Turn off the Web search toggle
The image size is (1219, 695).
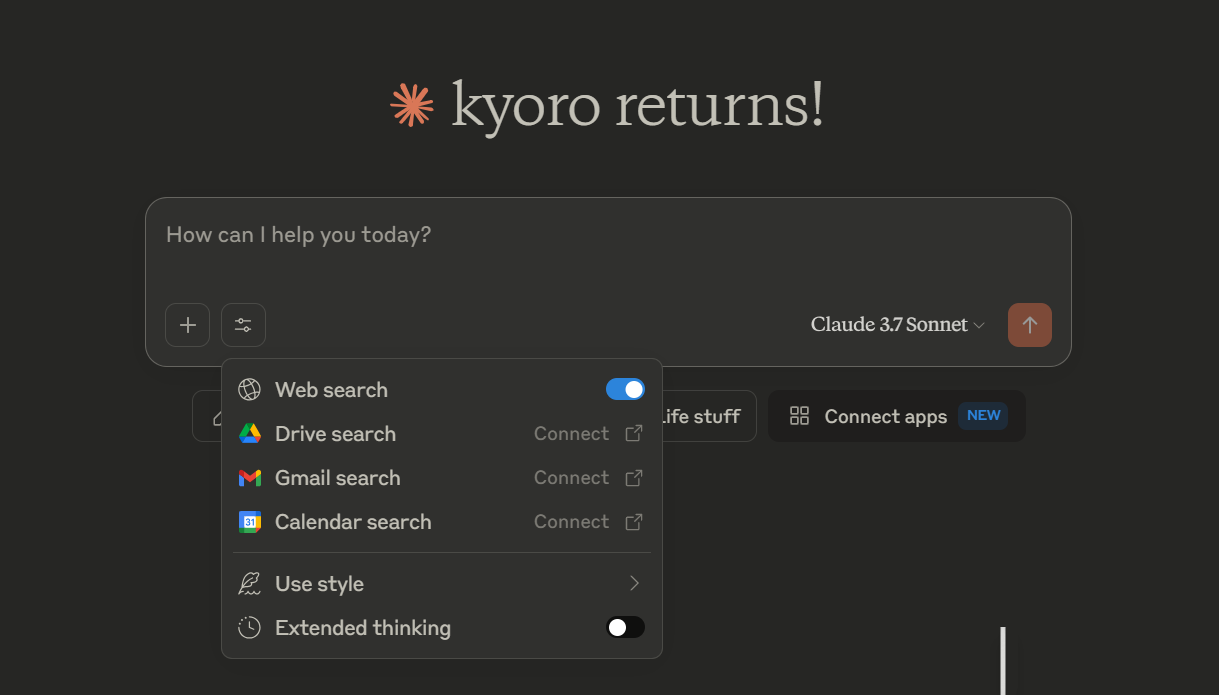(625, 390)
